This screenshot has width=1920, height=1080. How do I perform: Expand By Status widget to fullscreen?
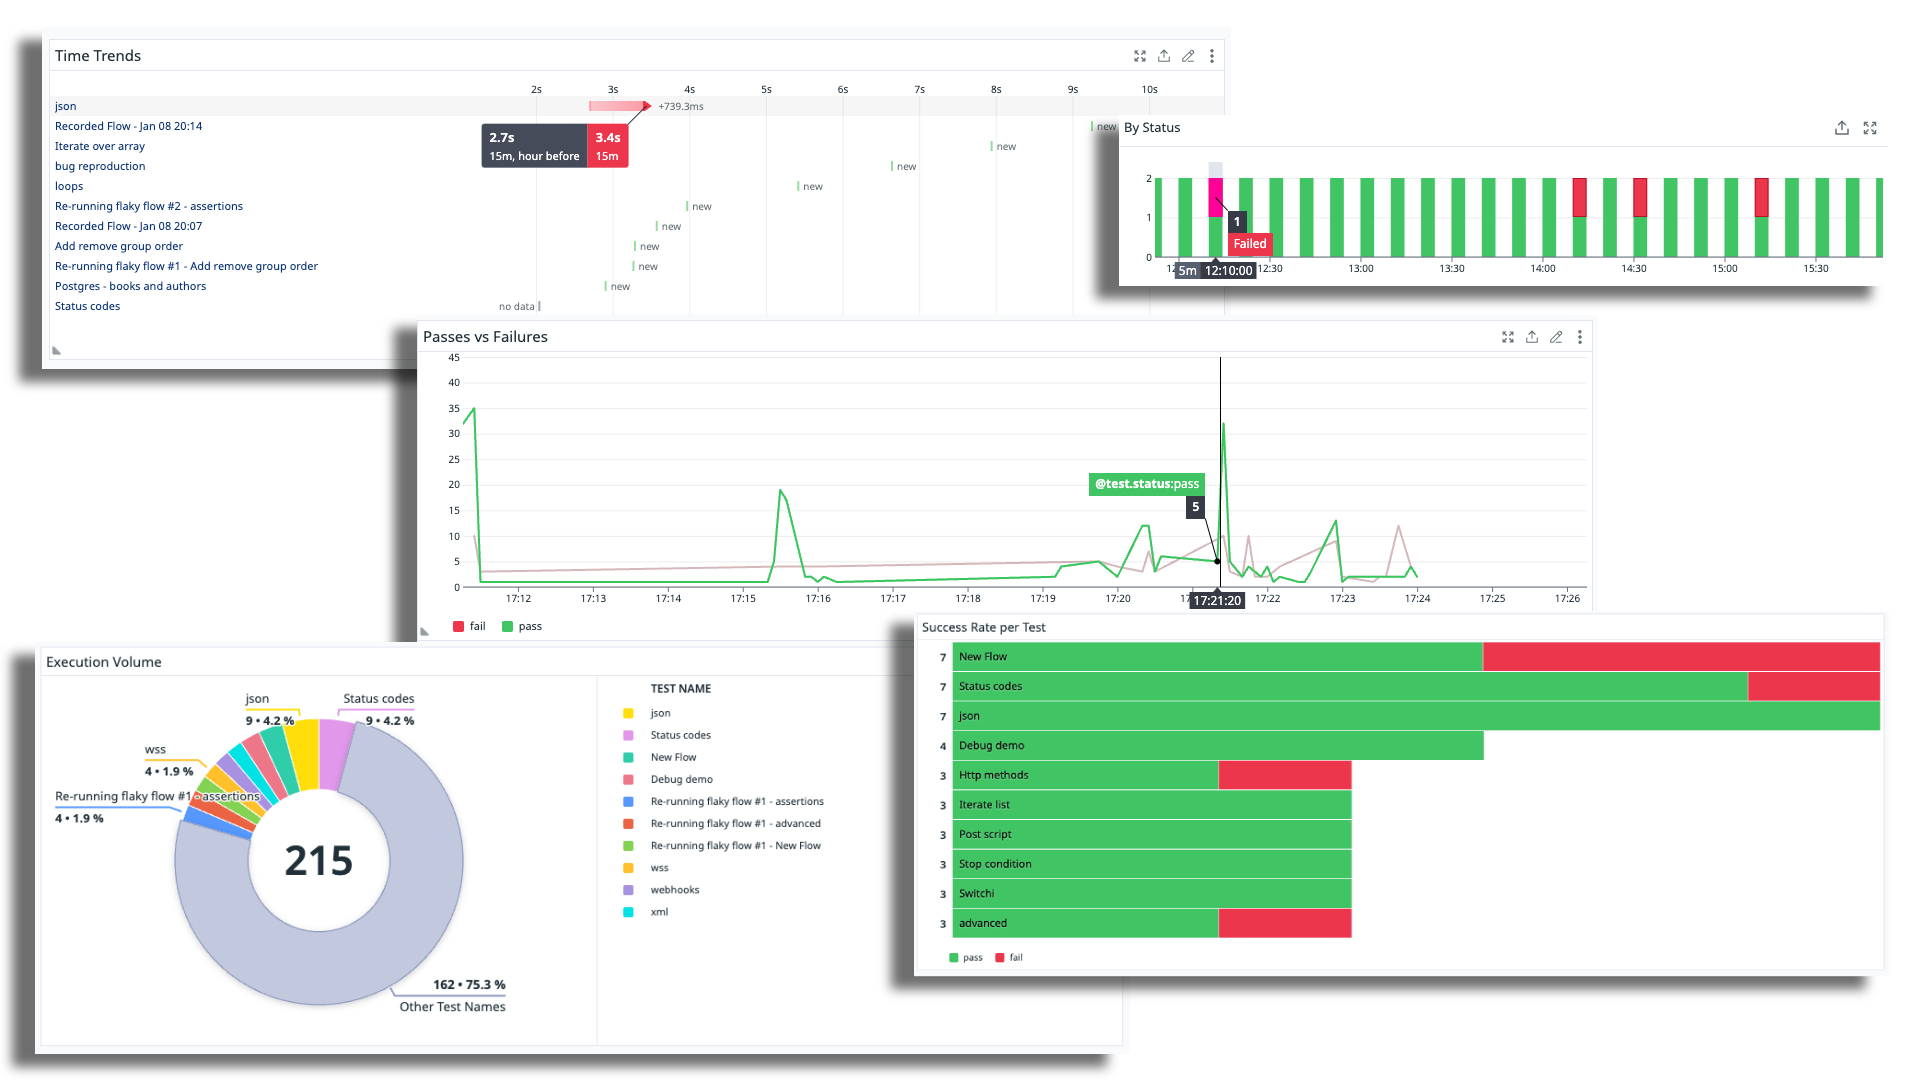1870,128
